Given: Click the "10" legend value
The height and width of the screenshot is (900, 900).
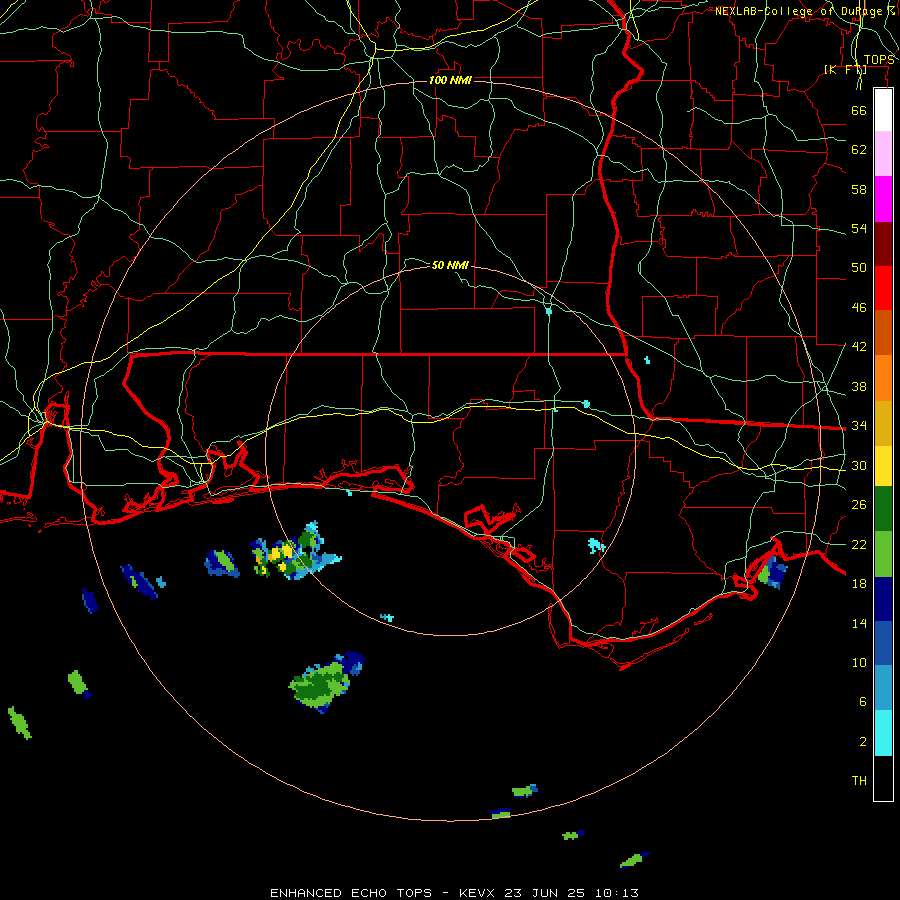Looking at the screenshot, I should tap(859, 662).
